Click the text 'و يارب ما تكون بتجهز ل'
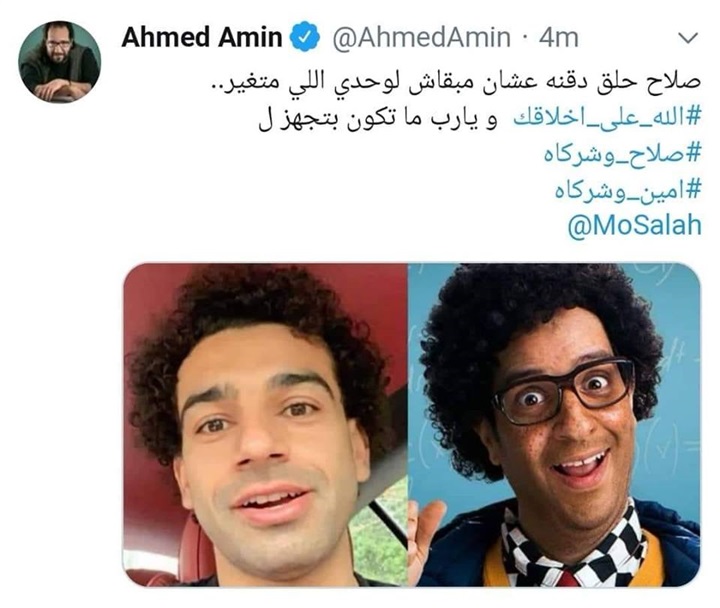This screenshot has width=720, height=608. (x=378, y=118)
